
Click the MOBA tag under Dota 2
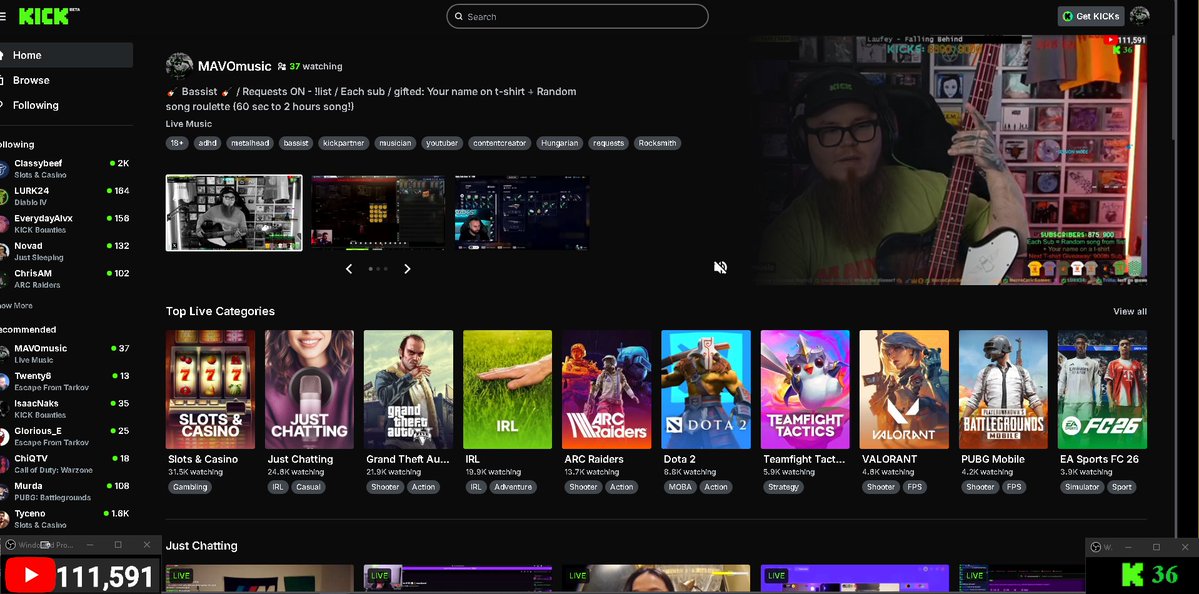[x=680, y=487]
